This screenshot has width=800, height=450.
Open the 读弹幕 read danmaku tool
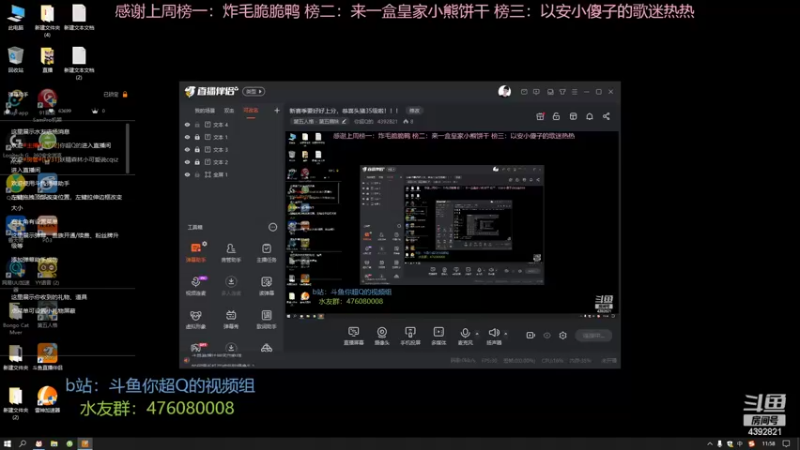266,286
